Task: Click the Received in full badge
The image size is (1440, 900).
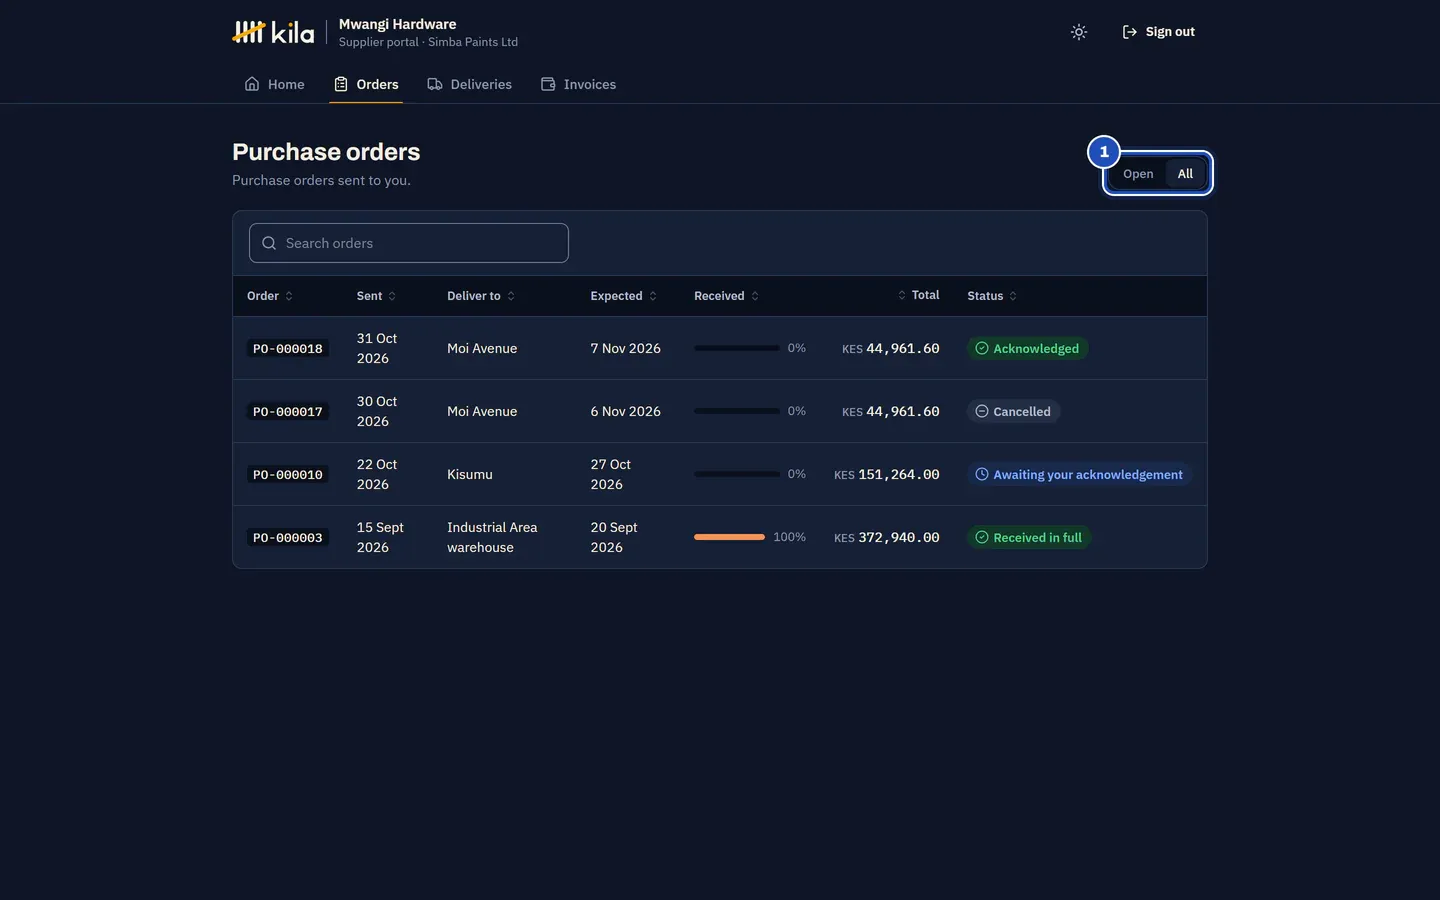Action: (1029, 537)
